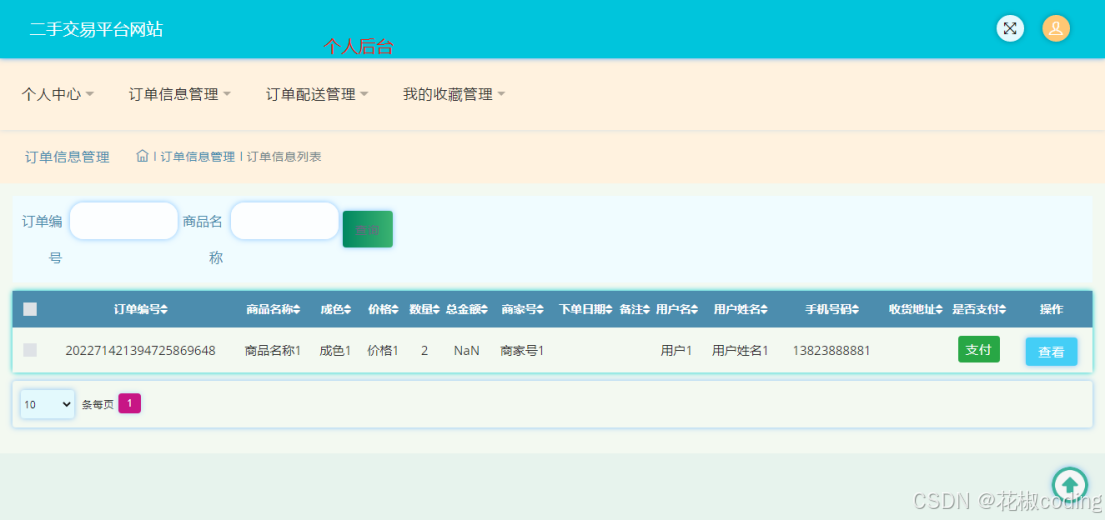This screenshot has height=521, width=1106.
Task: Sort by 商家号 column arrows
Action: coord(540,309)
